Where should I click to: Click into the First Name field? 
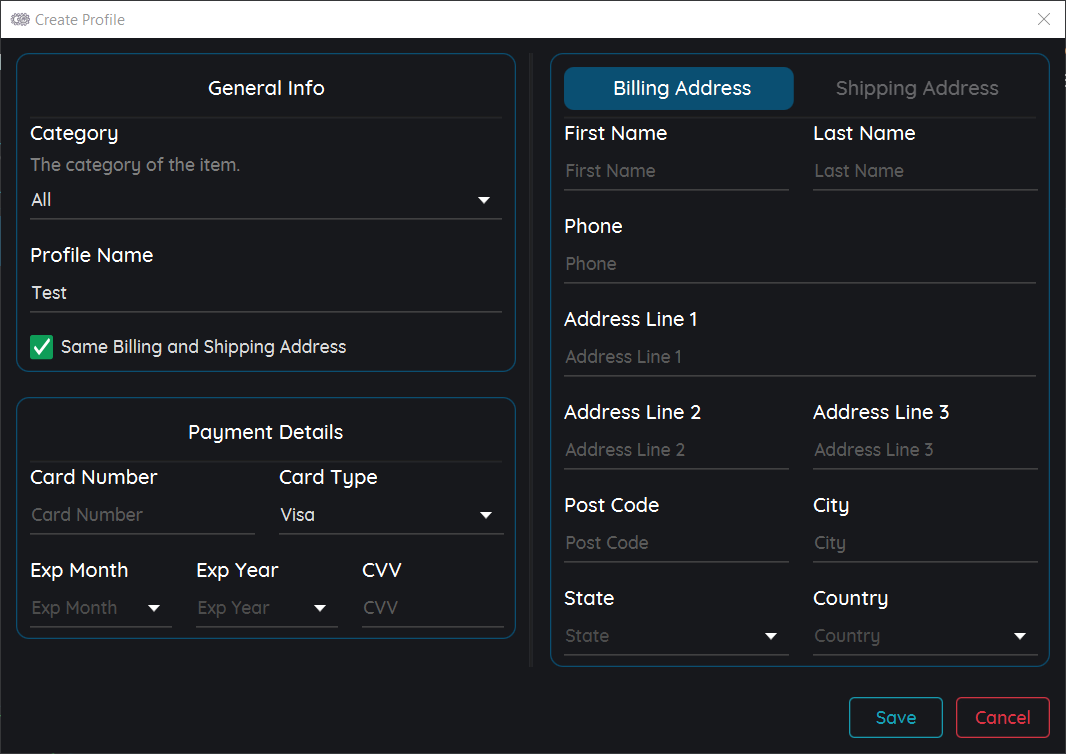coord(676,170)
